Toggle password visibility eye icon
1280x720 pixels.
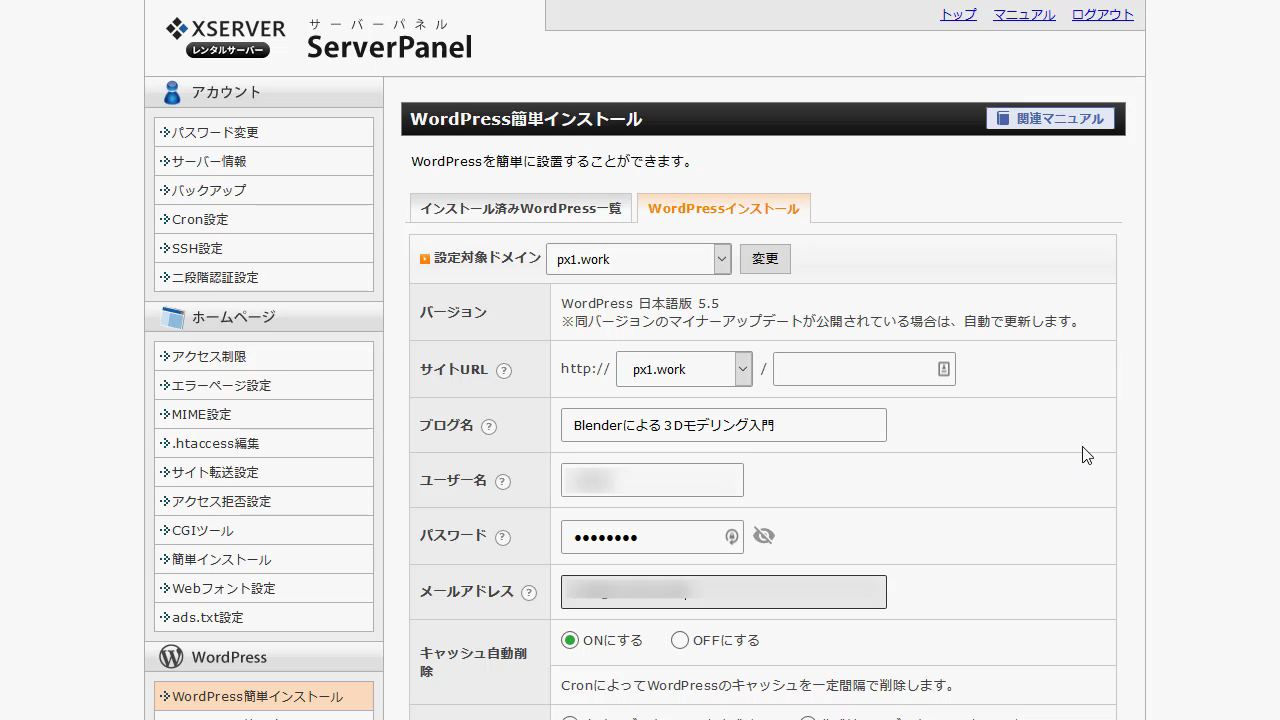pos(764,536)
